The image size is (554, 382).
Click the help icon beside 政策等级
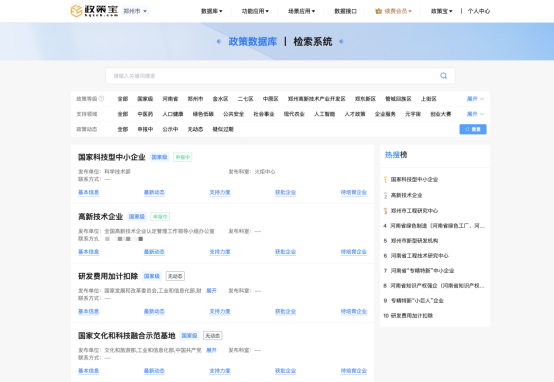[x=101, y=99]
